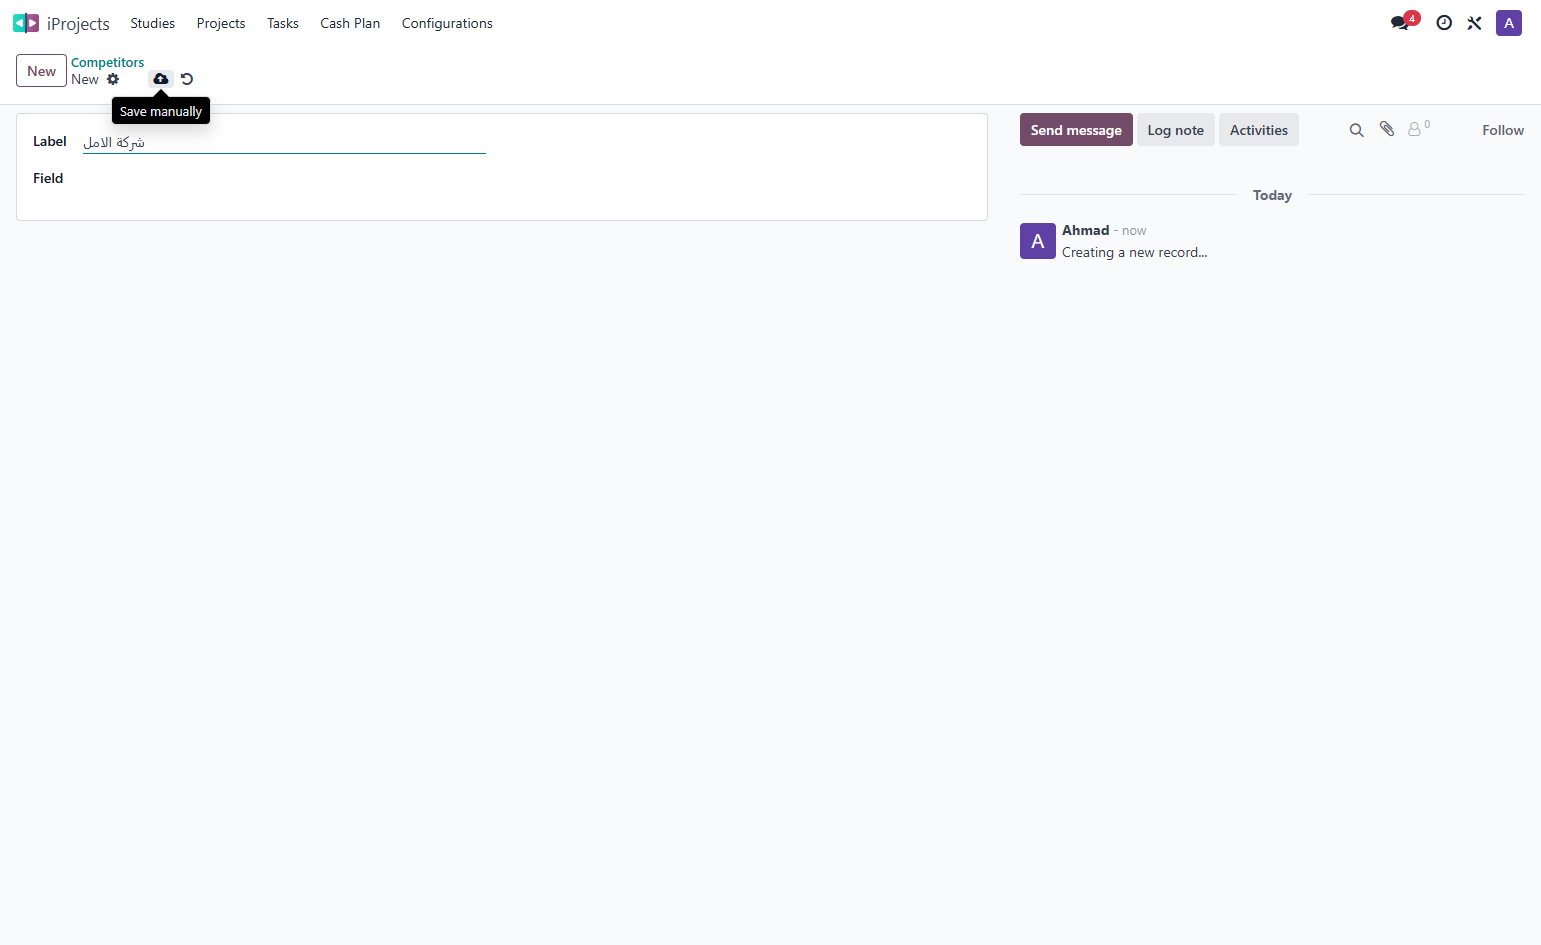
Task: Open the activities clock icon
Action: pos(1444,23)
